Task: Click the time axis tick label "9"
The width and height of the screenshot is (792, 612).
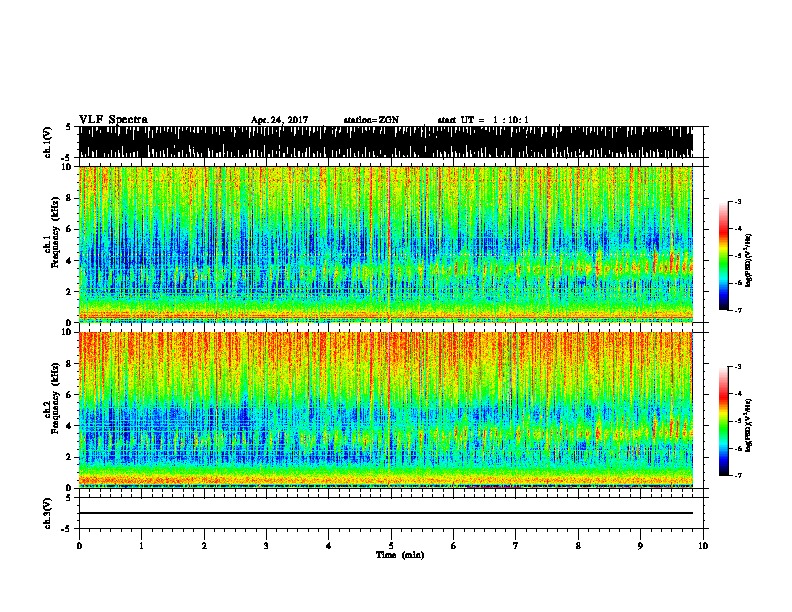Action: tap(640, 546)
